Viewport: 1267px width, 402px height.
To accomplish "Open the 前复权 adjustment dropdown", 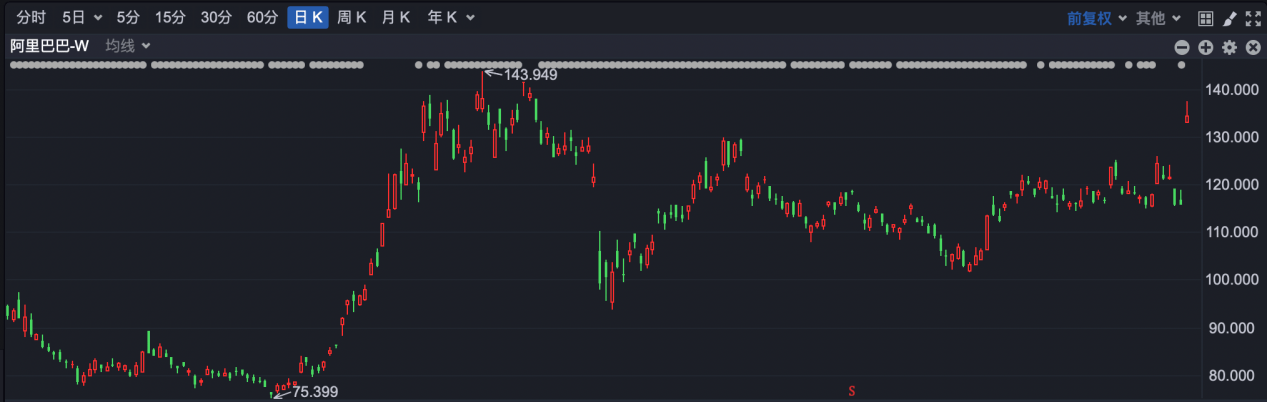I will click(x=1096, y=18).
